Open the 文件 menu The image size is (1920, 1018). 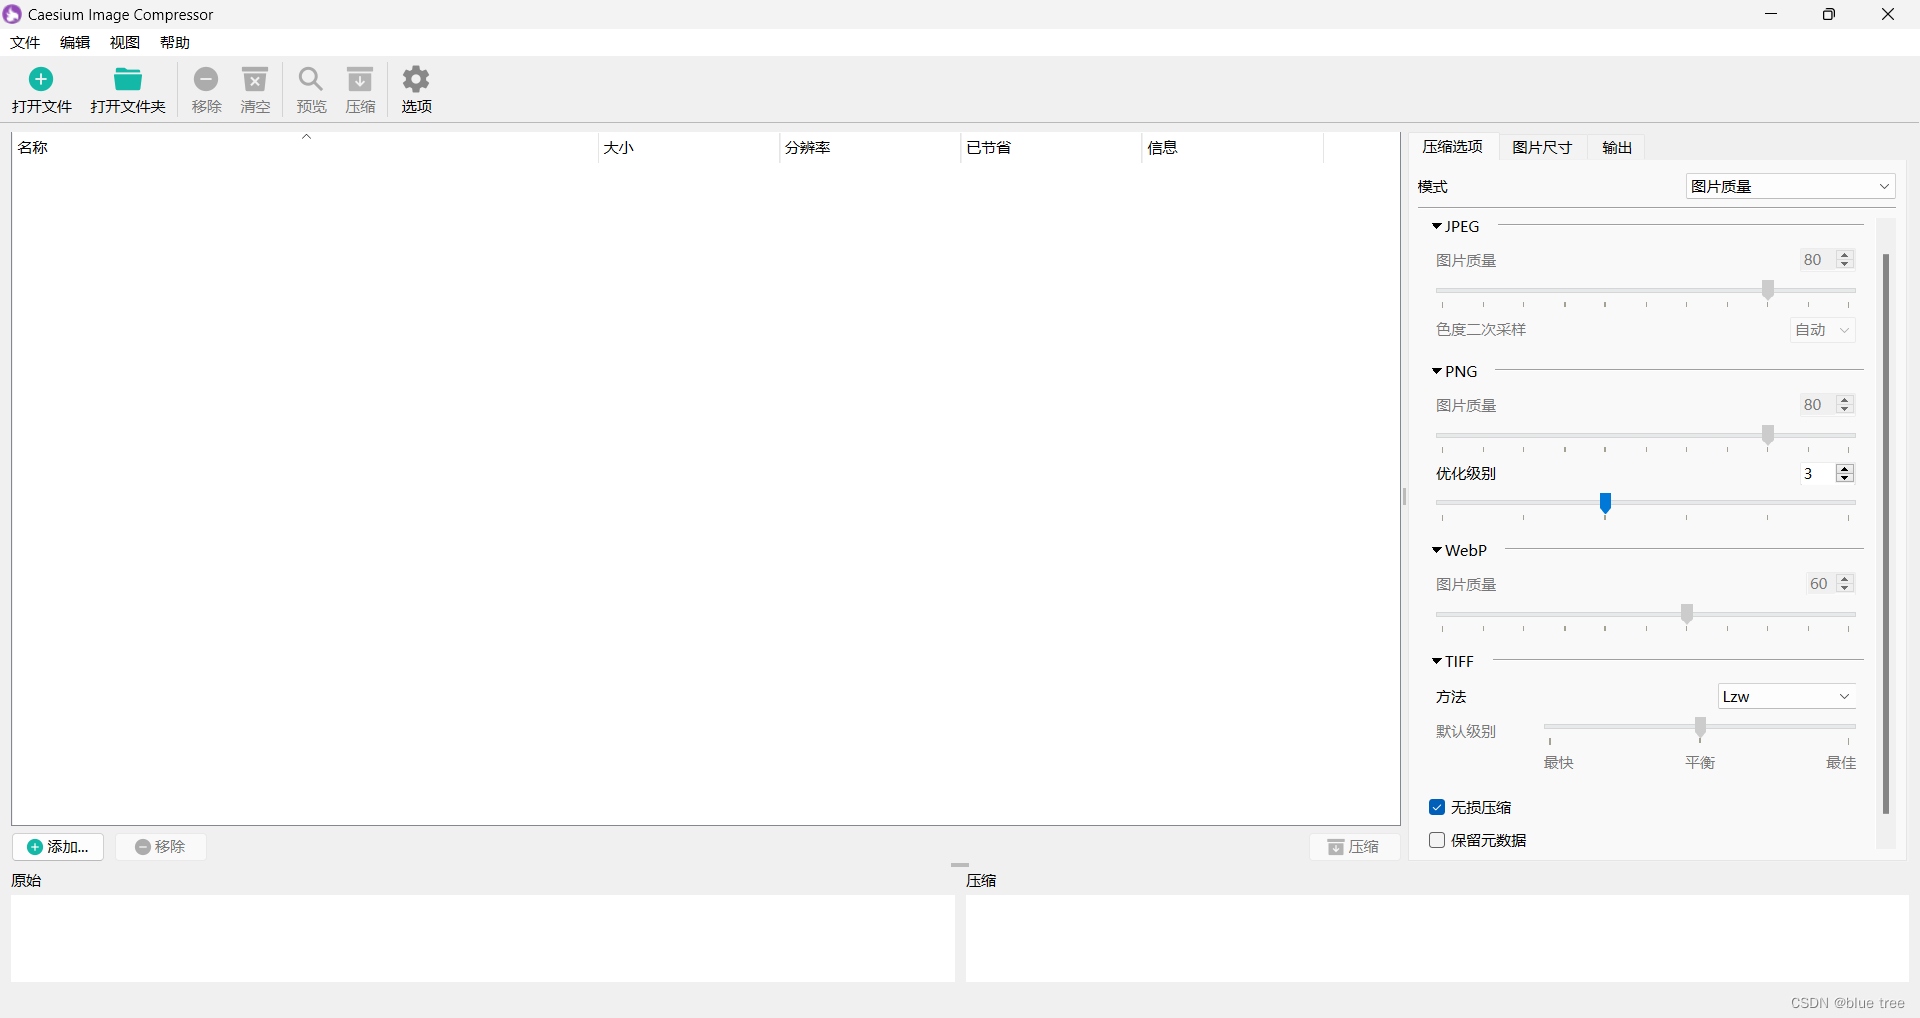[x=25, y=42]
